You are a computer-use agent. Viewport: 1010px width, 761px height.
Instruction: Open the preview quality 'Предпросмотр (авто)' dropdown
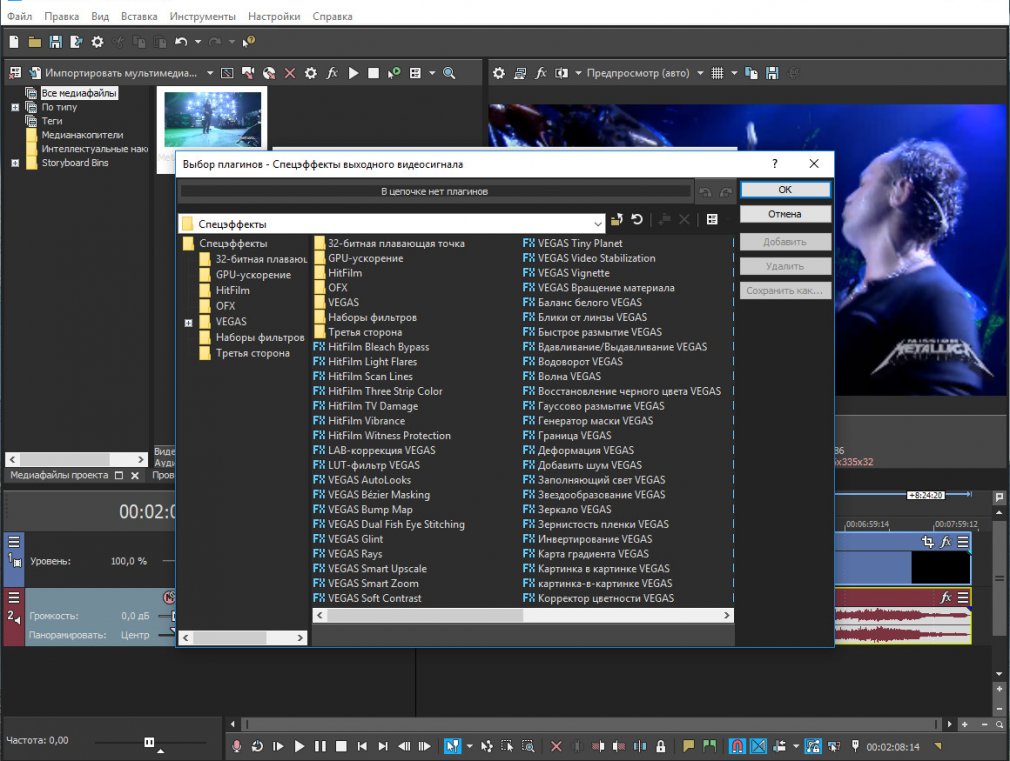700,73
